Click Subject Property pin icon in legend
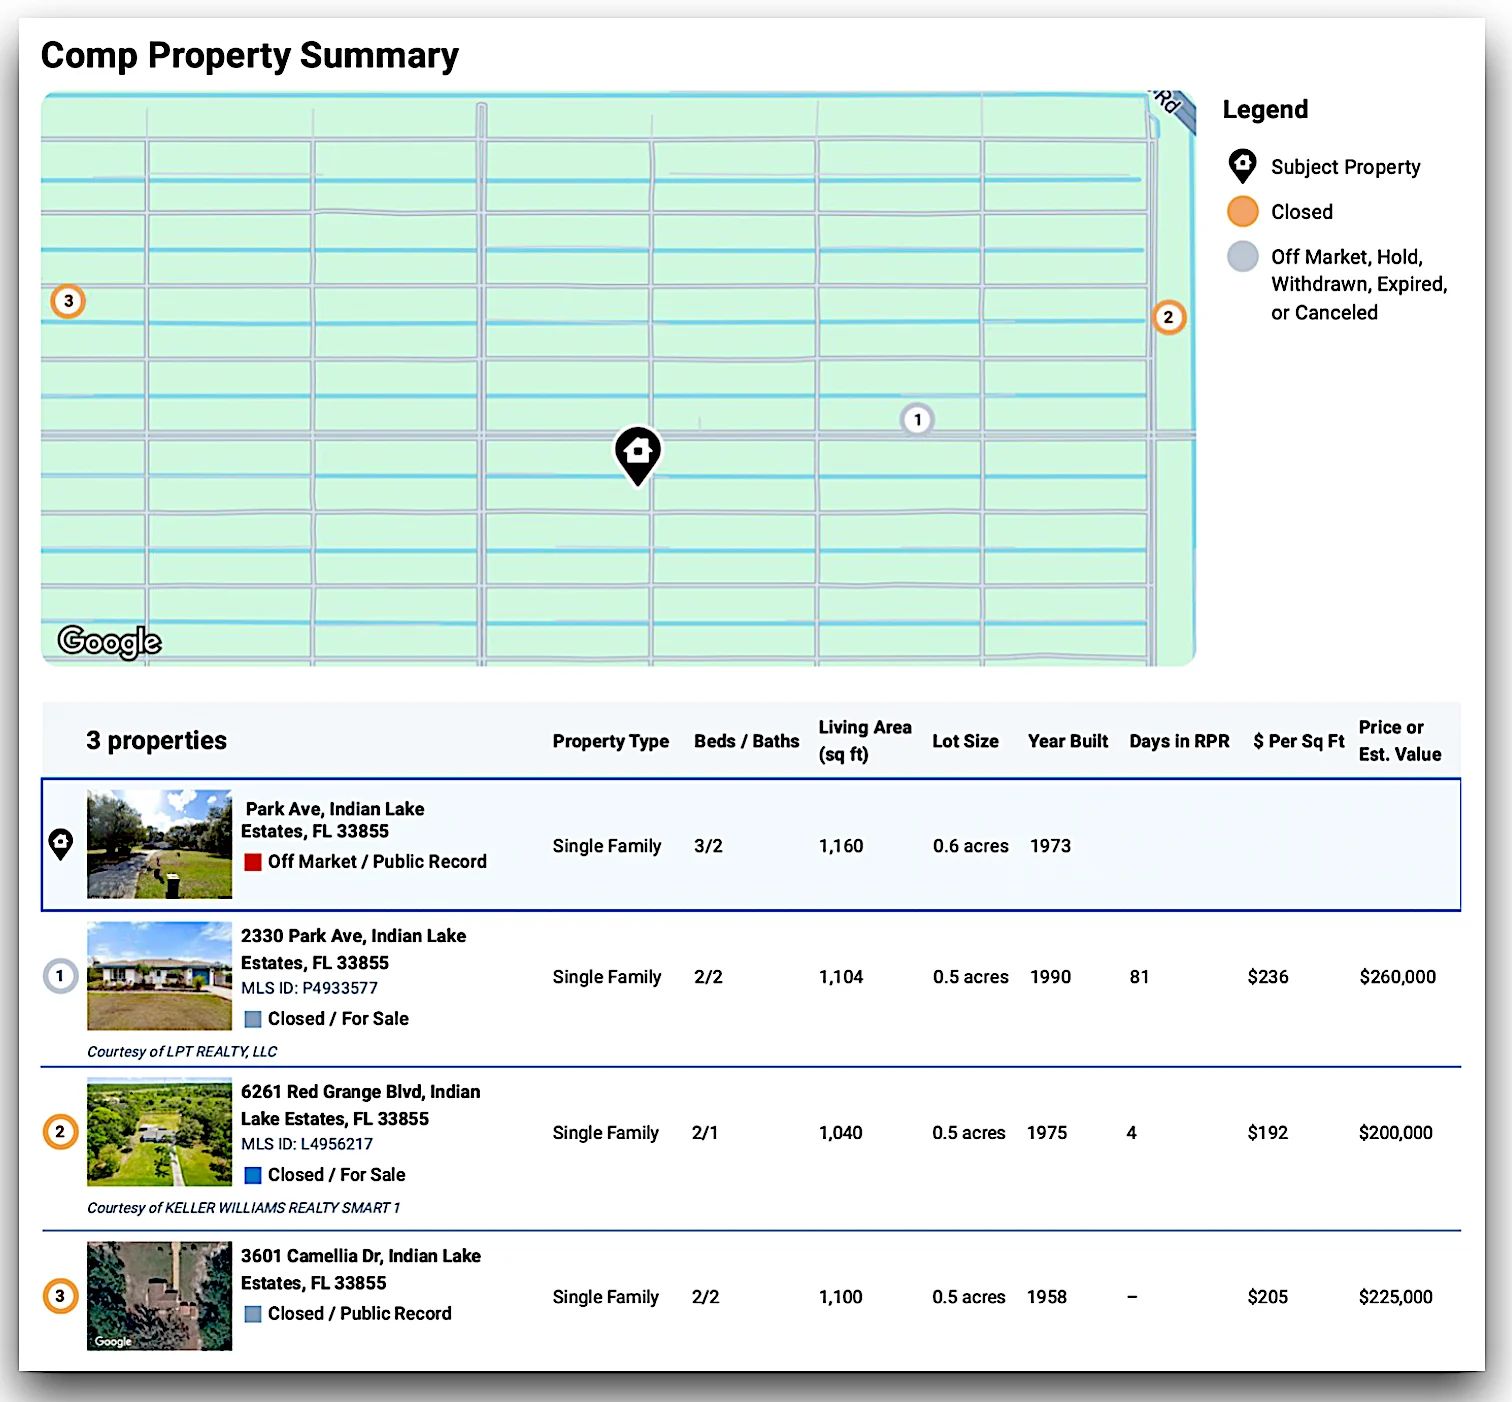 (x=1242, y=166)
